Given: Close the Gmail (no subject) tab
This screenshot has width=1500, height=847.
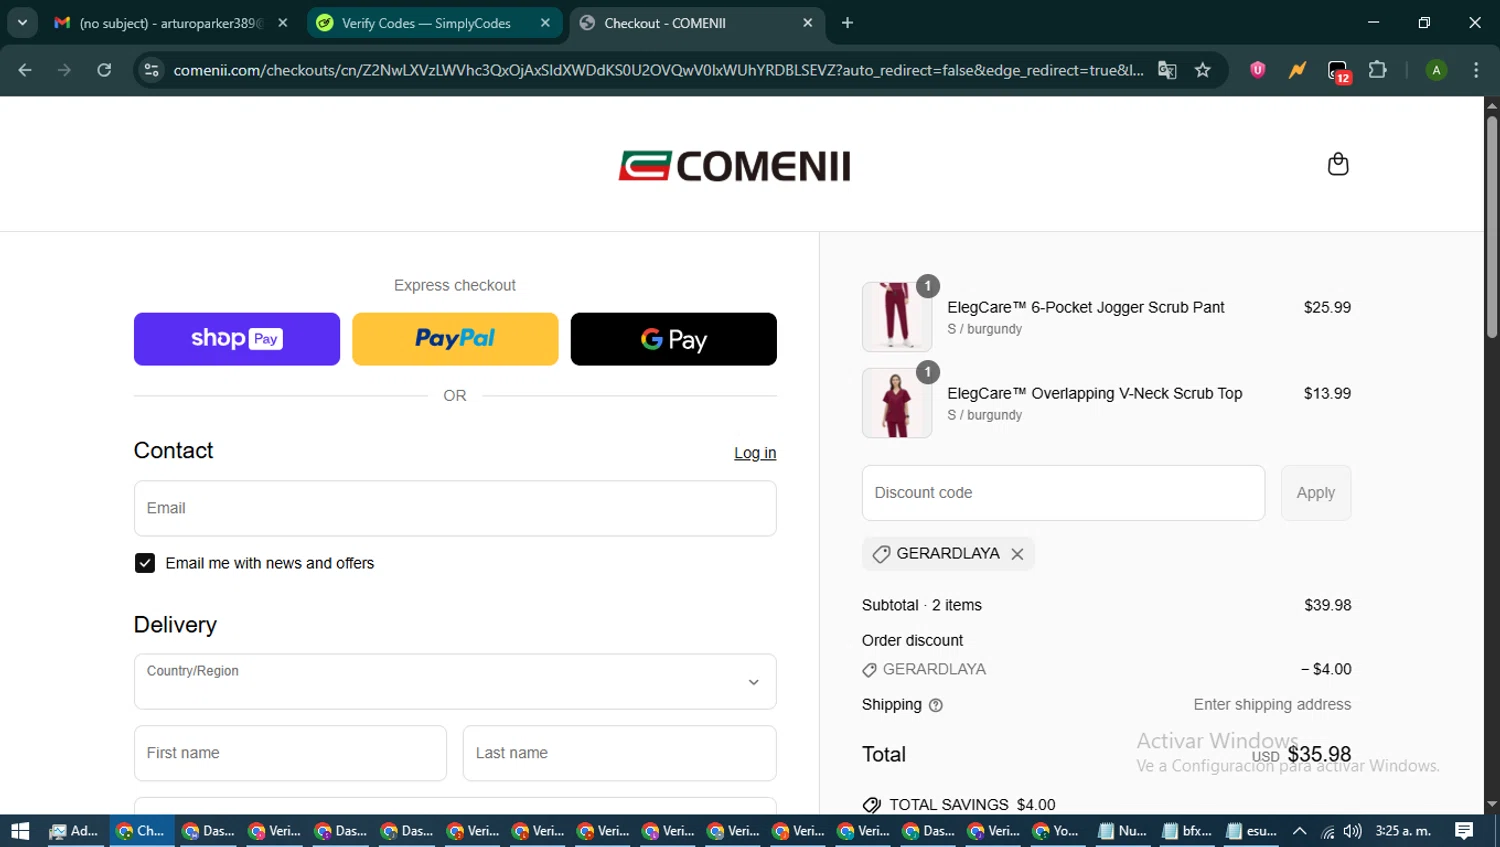Looking at the screenshot, I should click(x=283, y=23).
